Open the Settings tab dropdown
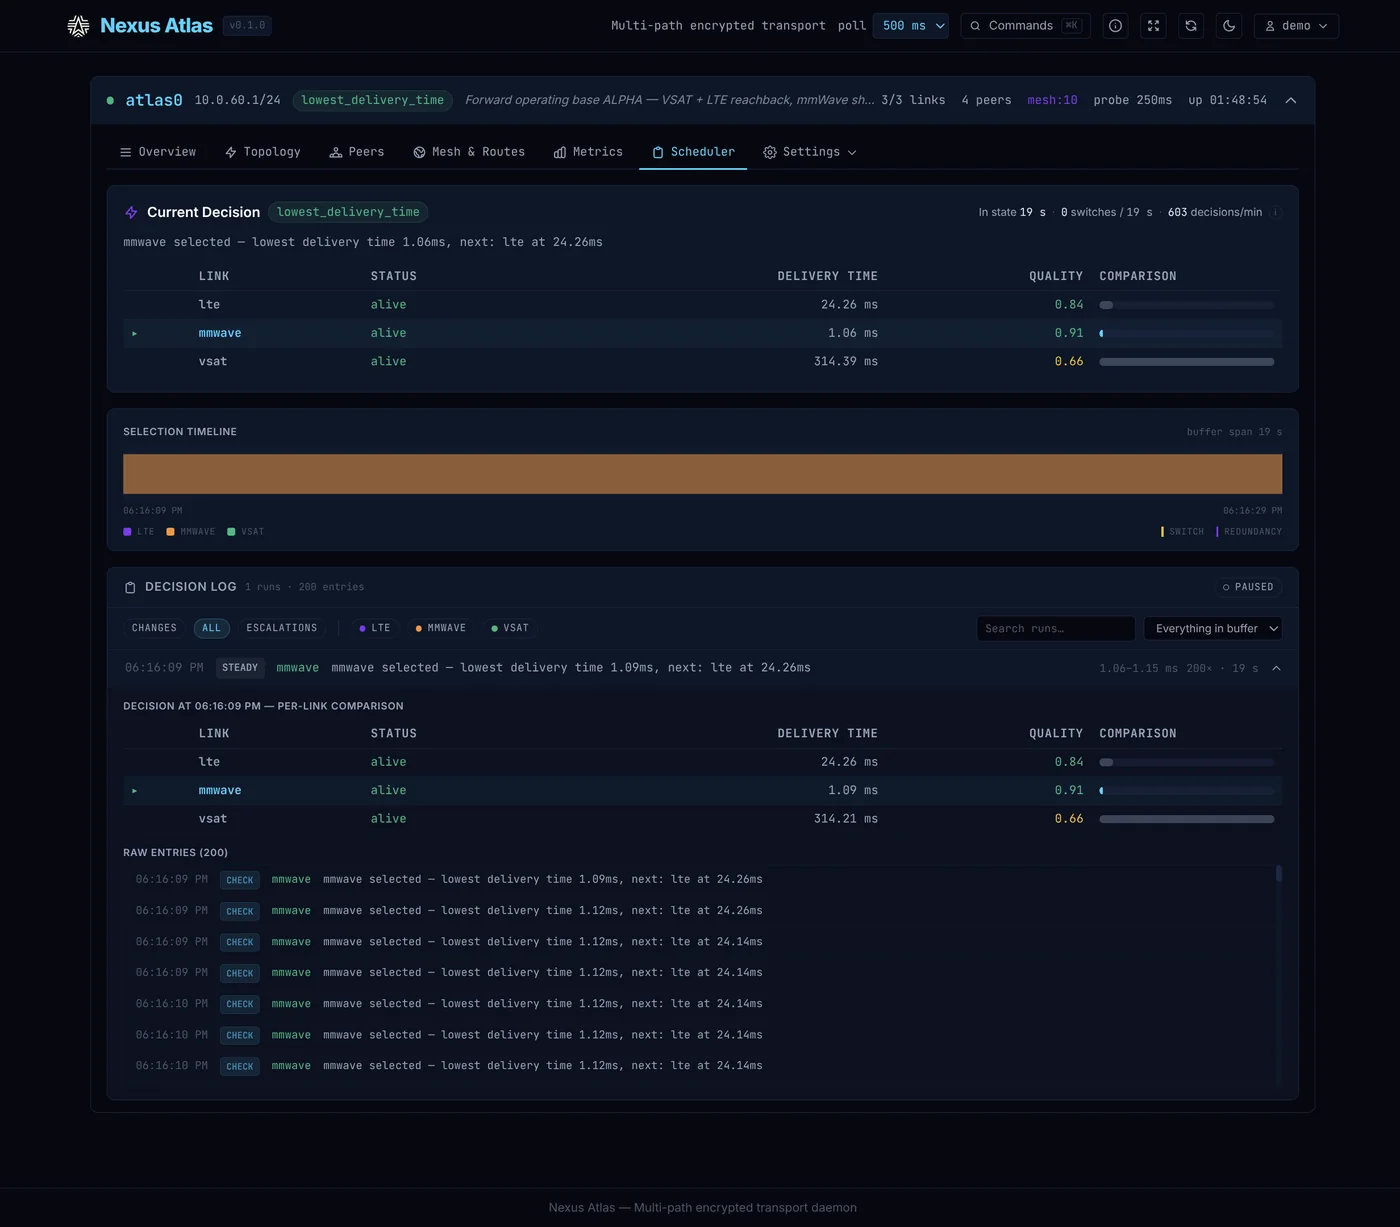Screen dimensions: 1400x1227 point(810,152)
